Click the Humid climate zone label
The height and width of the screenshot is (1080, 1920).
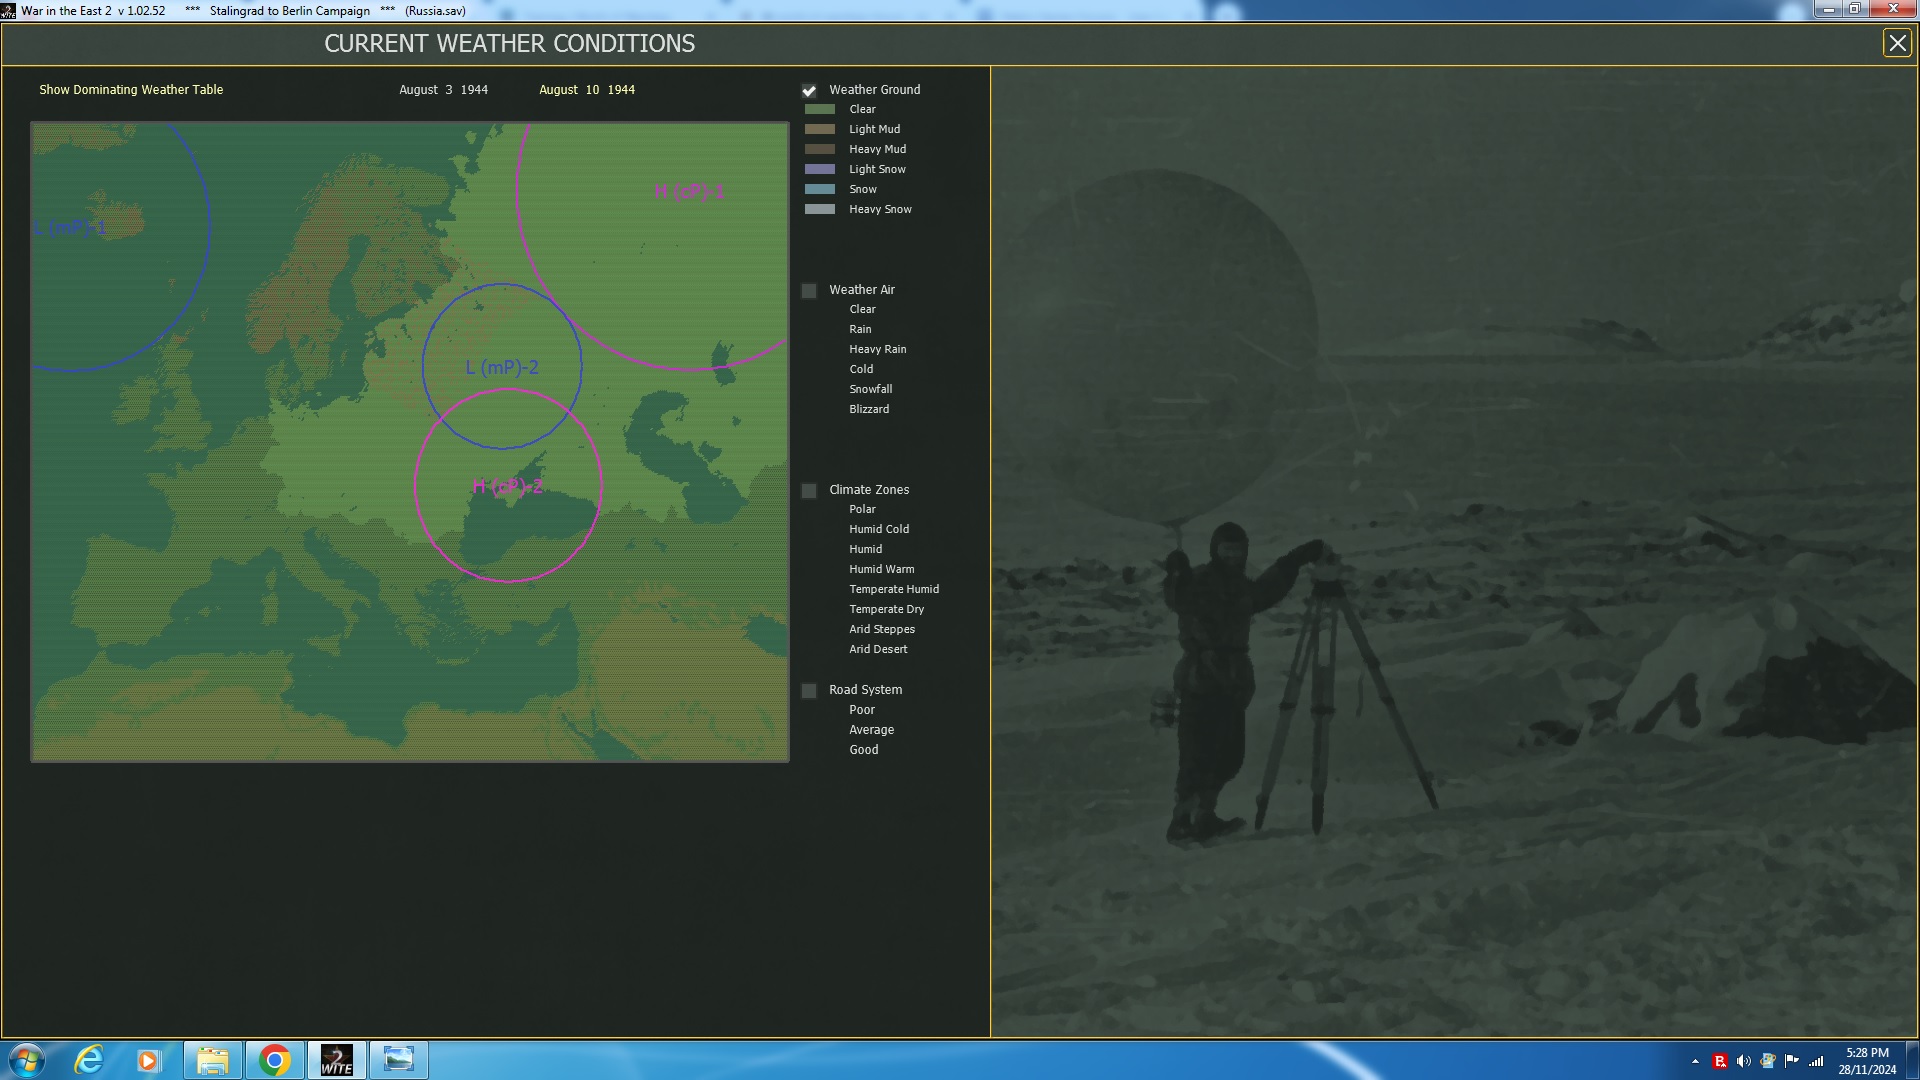pos(866,549)
